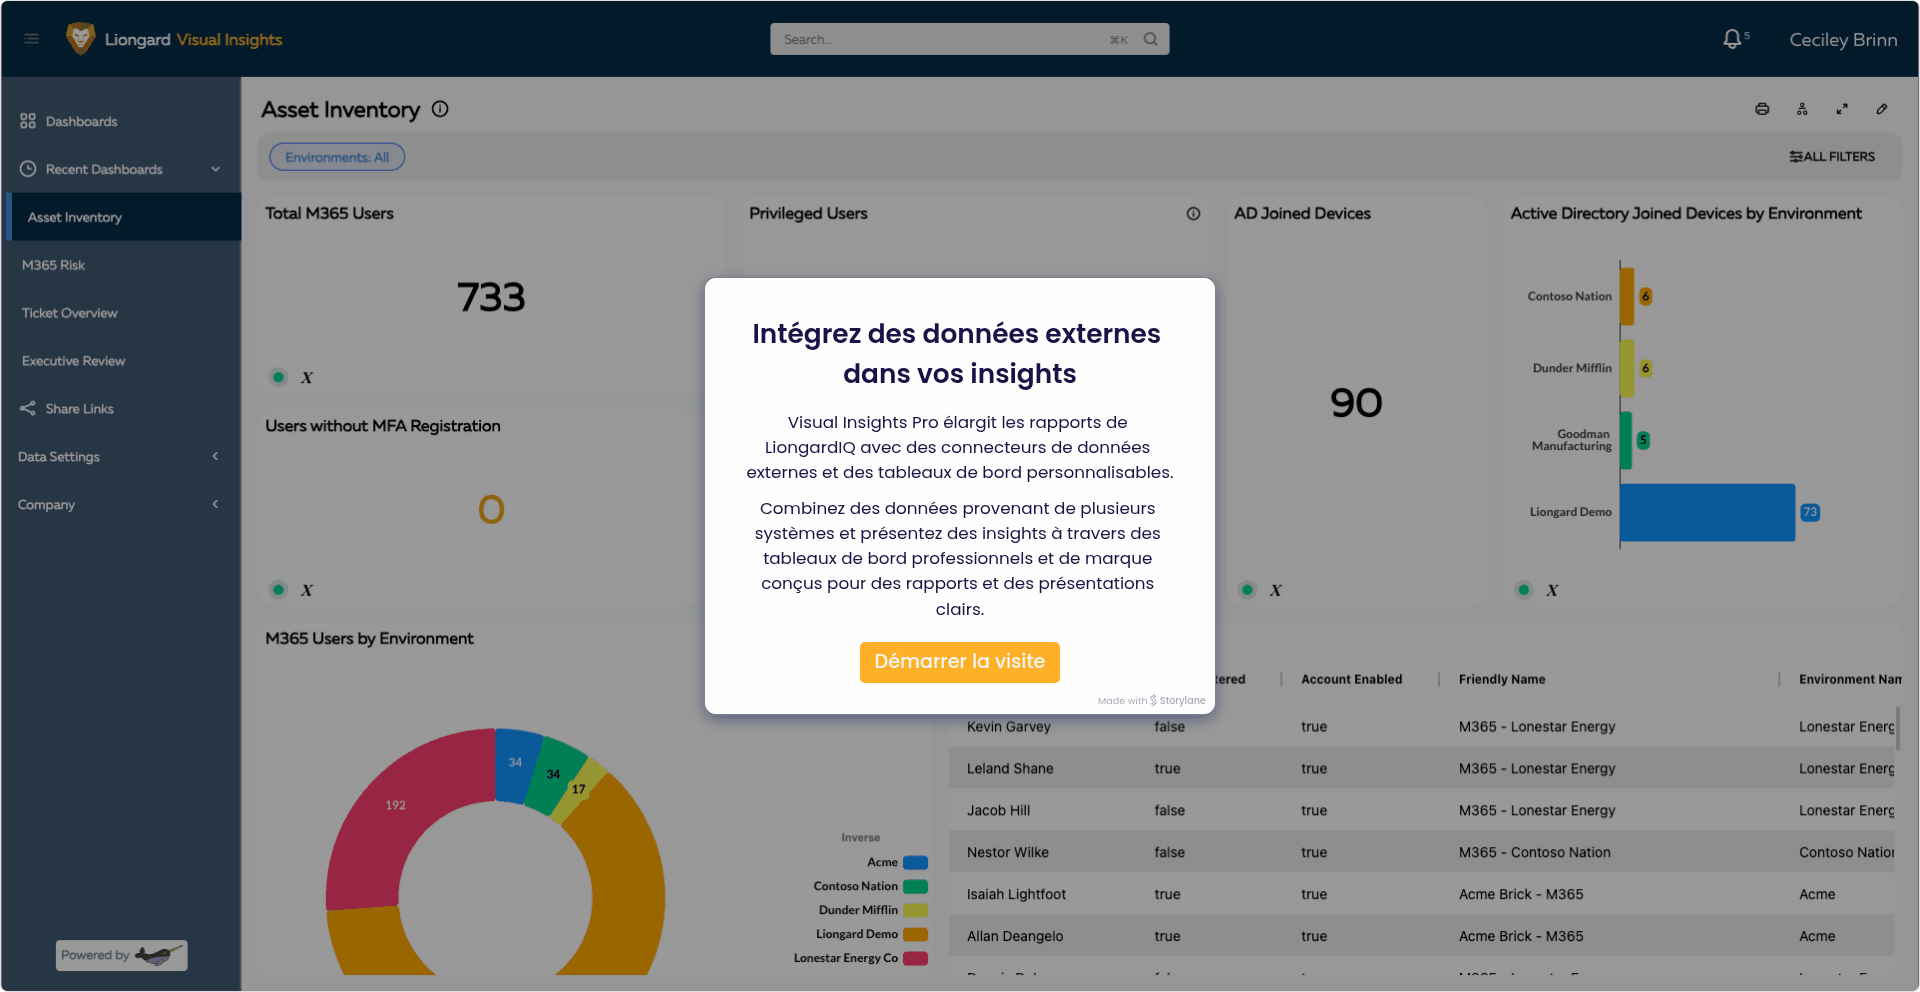Open the Executive Review dashboard

(x=74, y=361)
